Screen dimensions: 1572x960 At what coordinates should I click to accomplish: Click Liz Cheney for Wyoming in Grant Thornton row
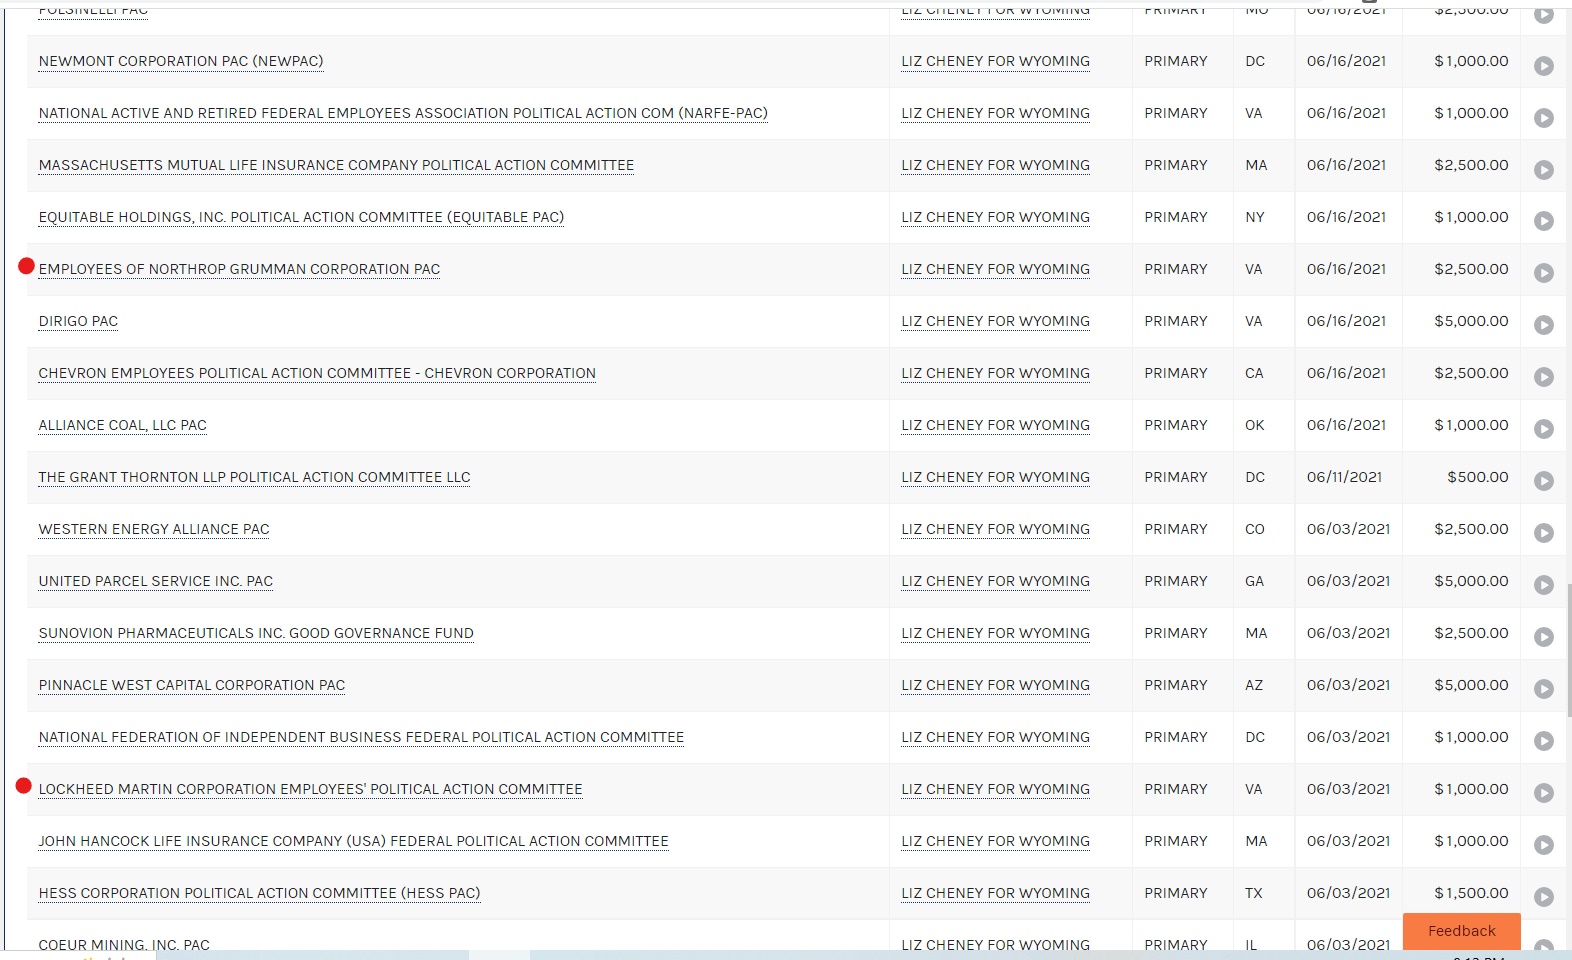coord(995,477)
